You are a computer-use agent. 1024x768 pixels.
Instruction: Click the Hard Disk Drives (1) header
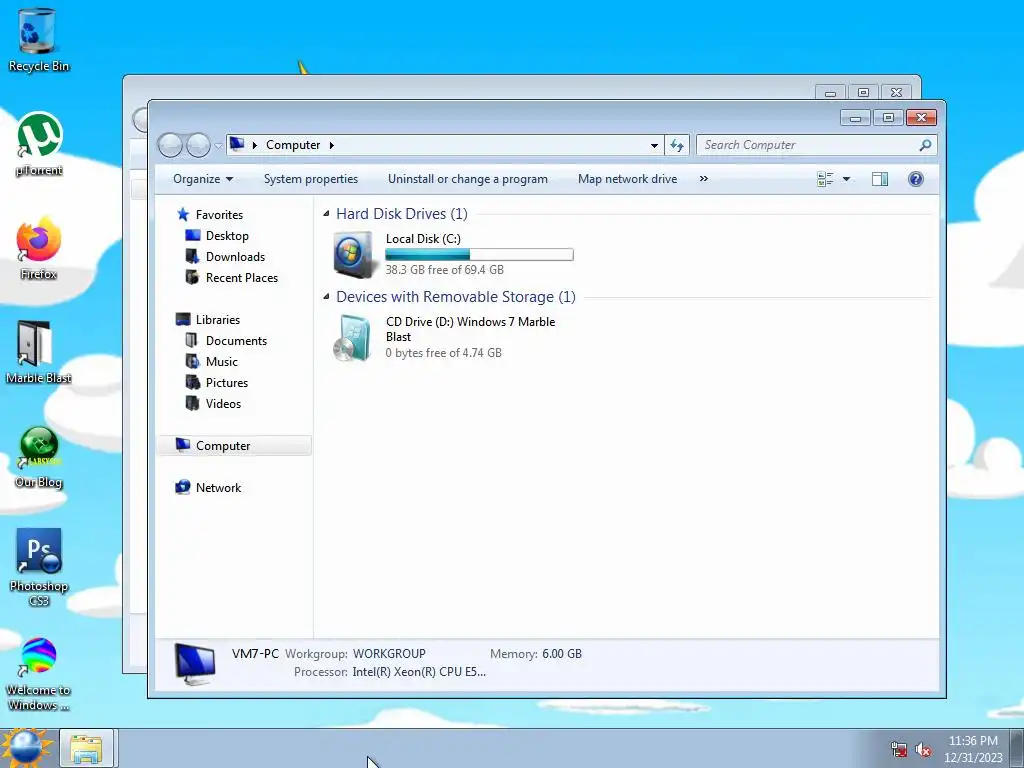coord(402,214)
